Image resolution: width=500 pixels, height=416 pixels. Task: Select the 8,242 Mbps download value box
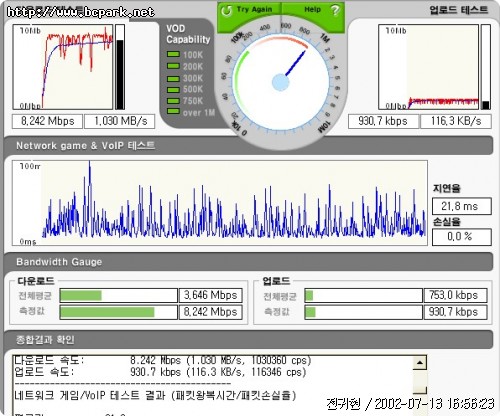click(47, 121)
